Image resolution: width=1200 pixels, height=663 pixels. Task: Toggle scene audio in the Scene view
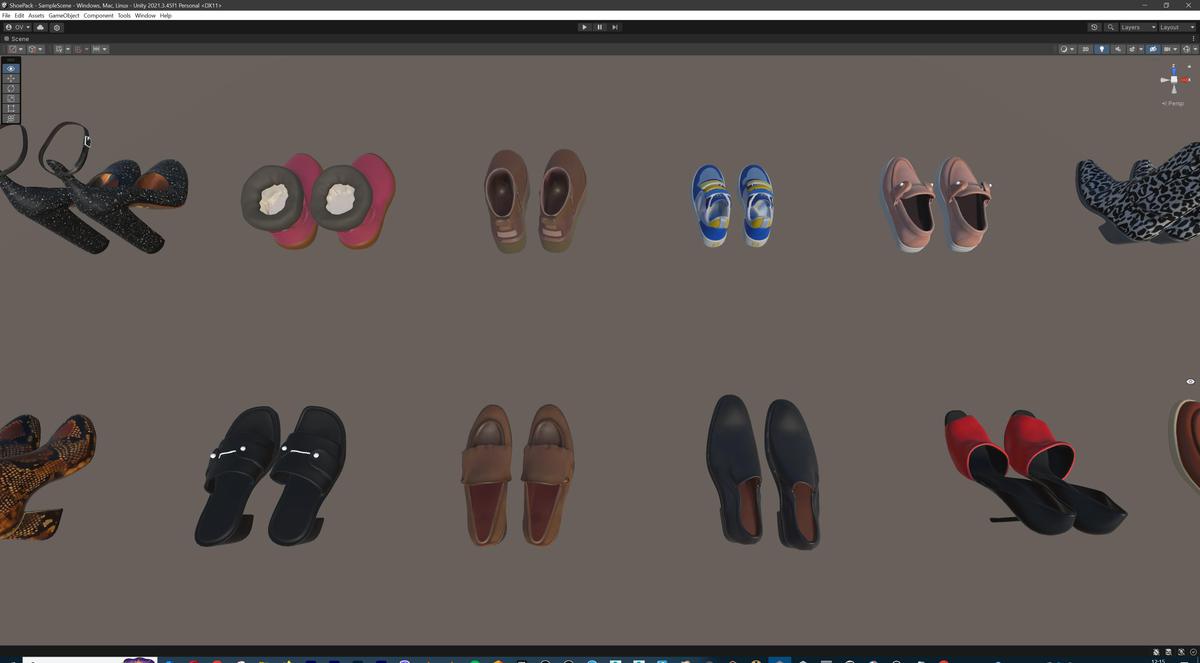click(1120, 48)
